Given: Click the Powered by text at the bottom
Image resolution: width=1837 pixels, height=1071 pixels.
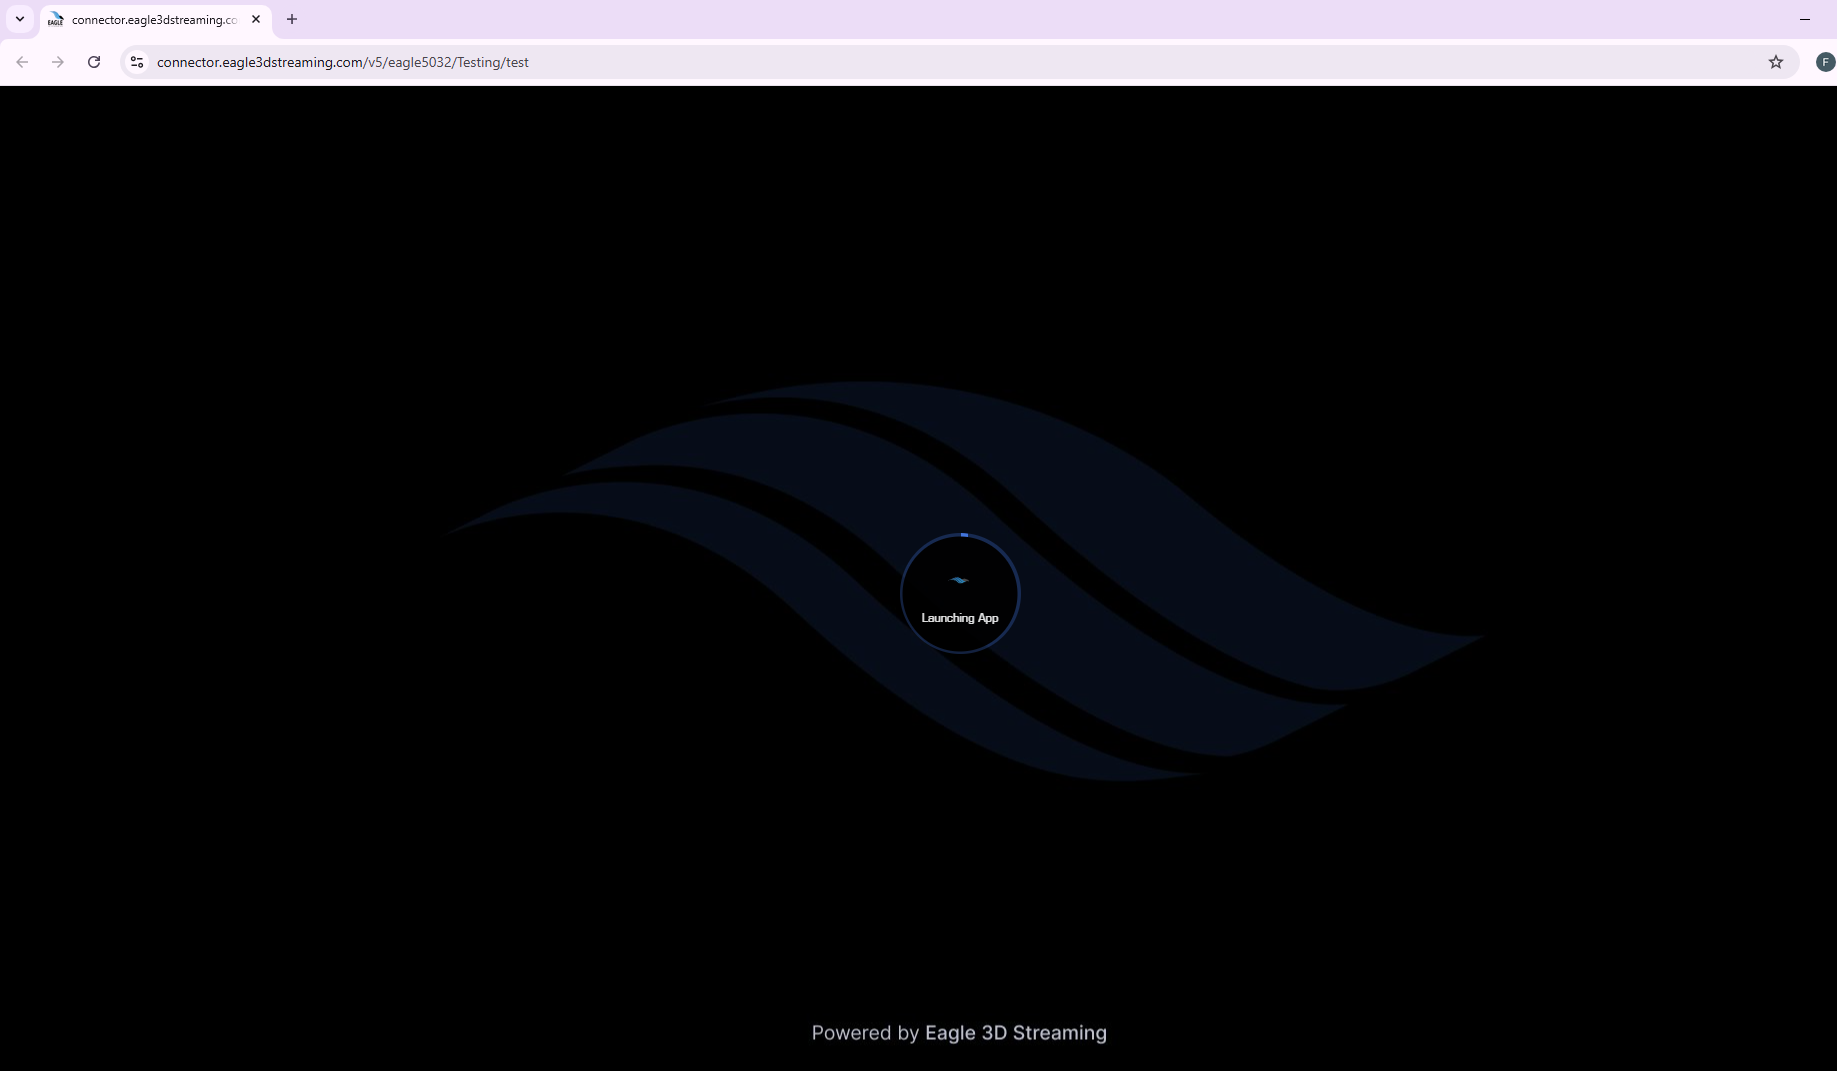Looking at the screenshot, I should point(864,1033).
